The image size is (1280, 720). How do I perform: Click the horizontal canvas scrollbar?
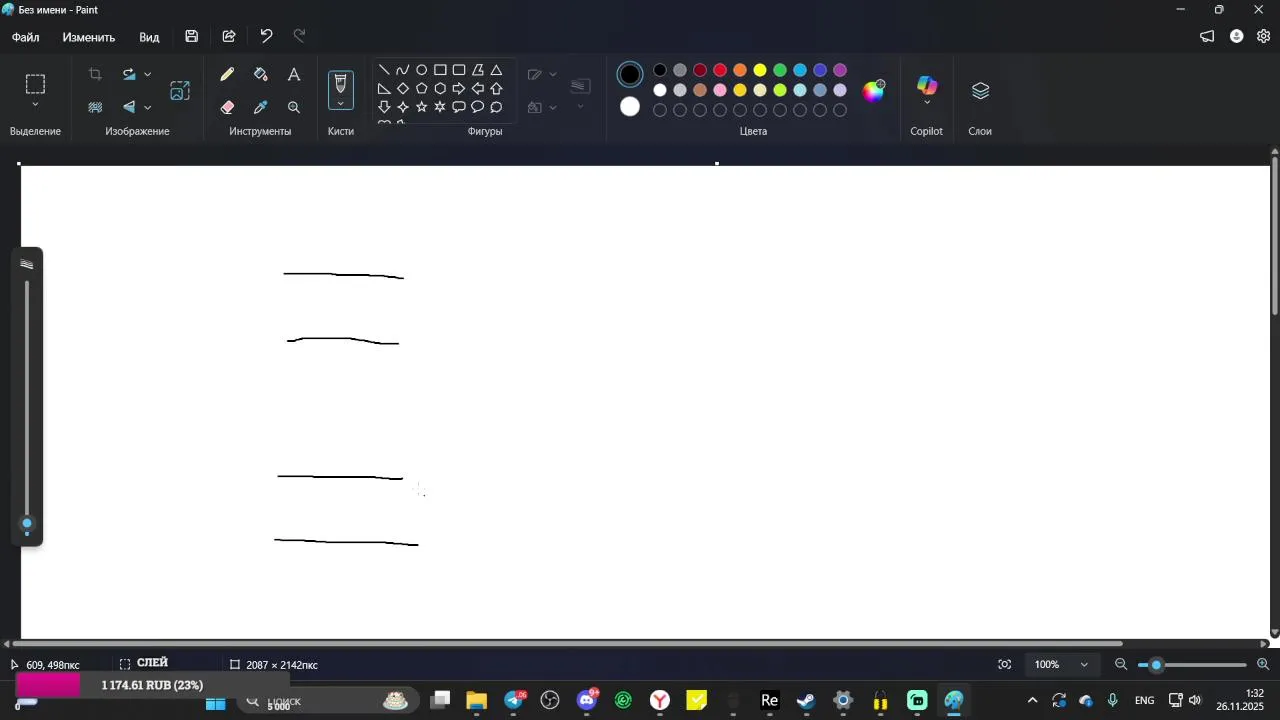567,644
